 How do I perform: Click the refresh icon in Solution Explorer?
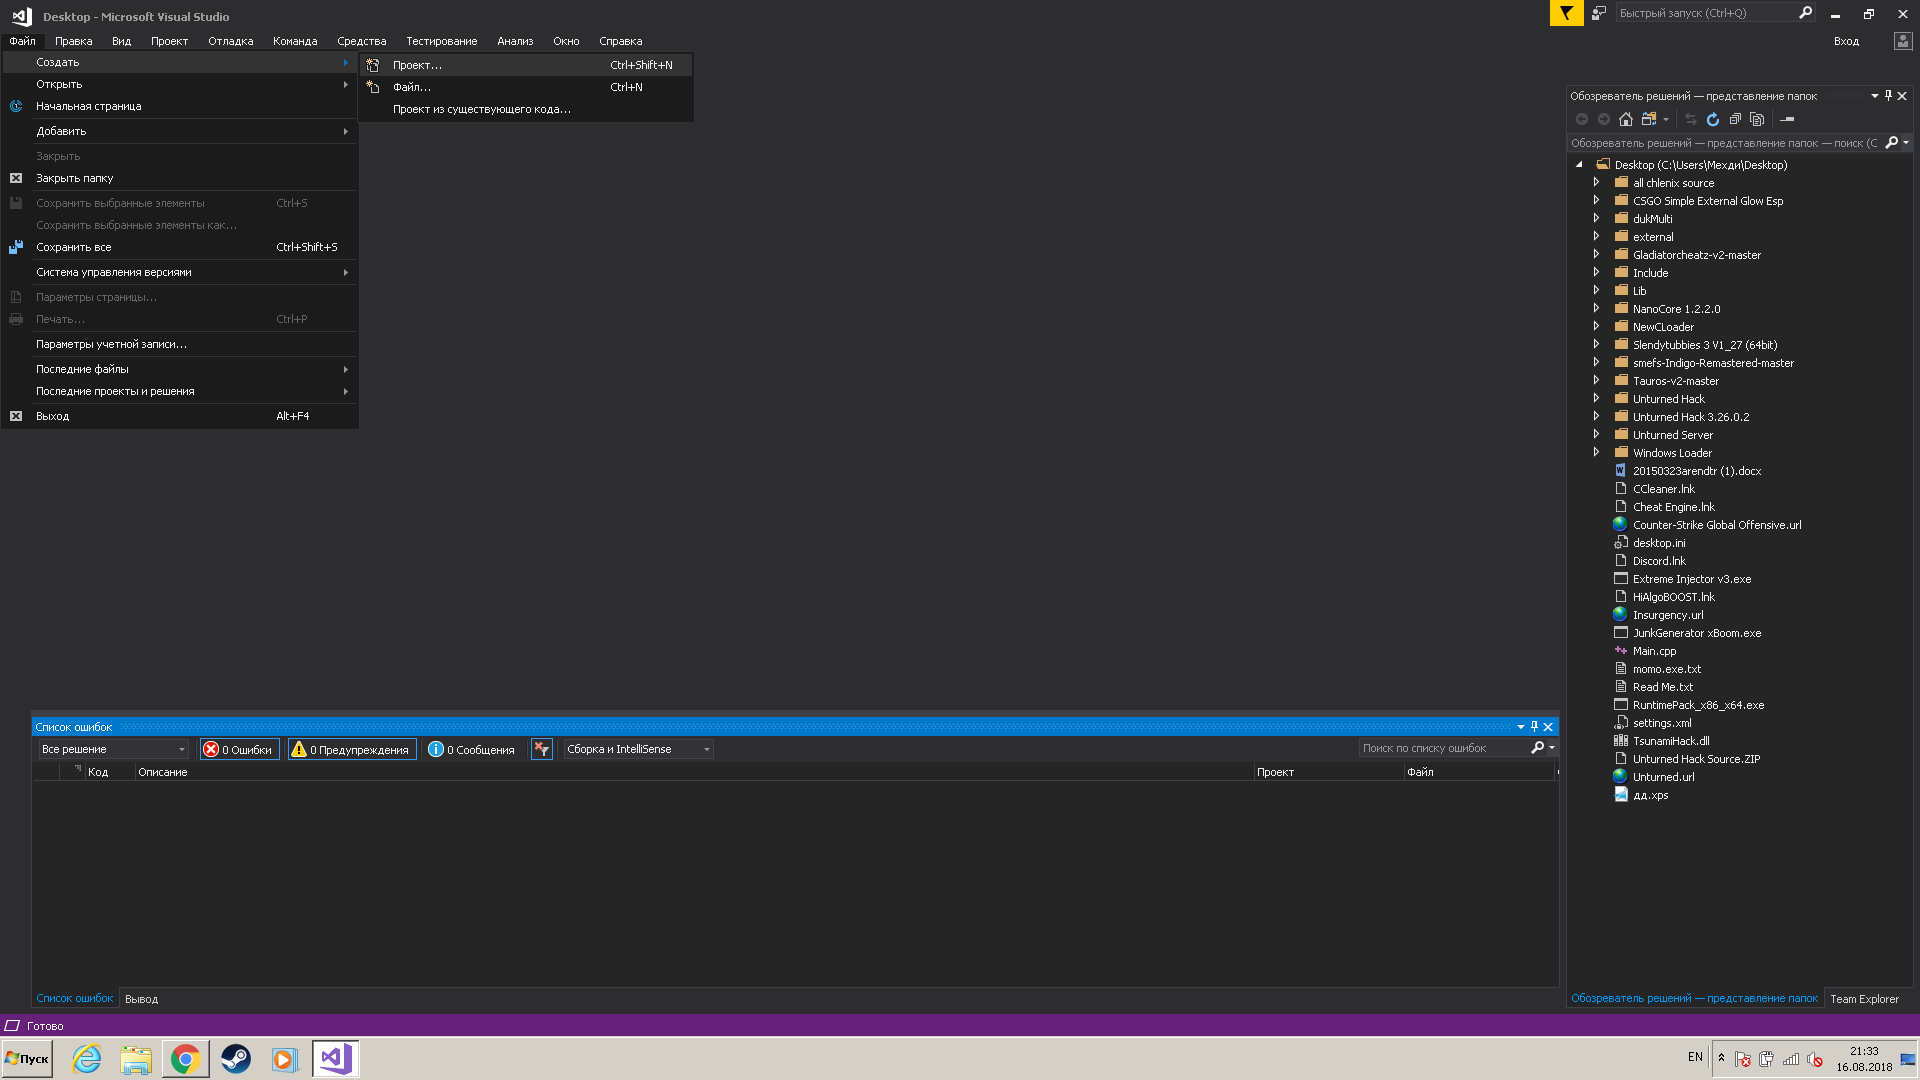point(1710,119)
